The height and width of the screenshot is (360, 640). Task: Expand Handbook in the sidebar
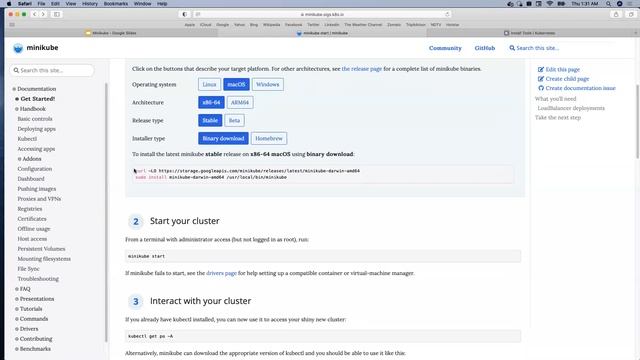coord(17,109)
